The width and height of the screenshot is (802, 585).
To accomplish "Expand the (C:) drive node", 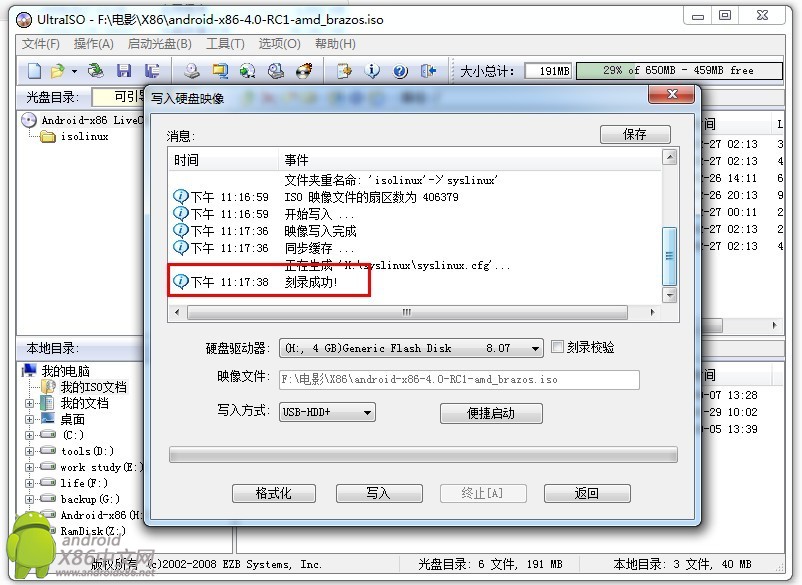I will click(30, 435).
